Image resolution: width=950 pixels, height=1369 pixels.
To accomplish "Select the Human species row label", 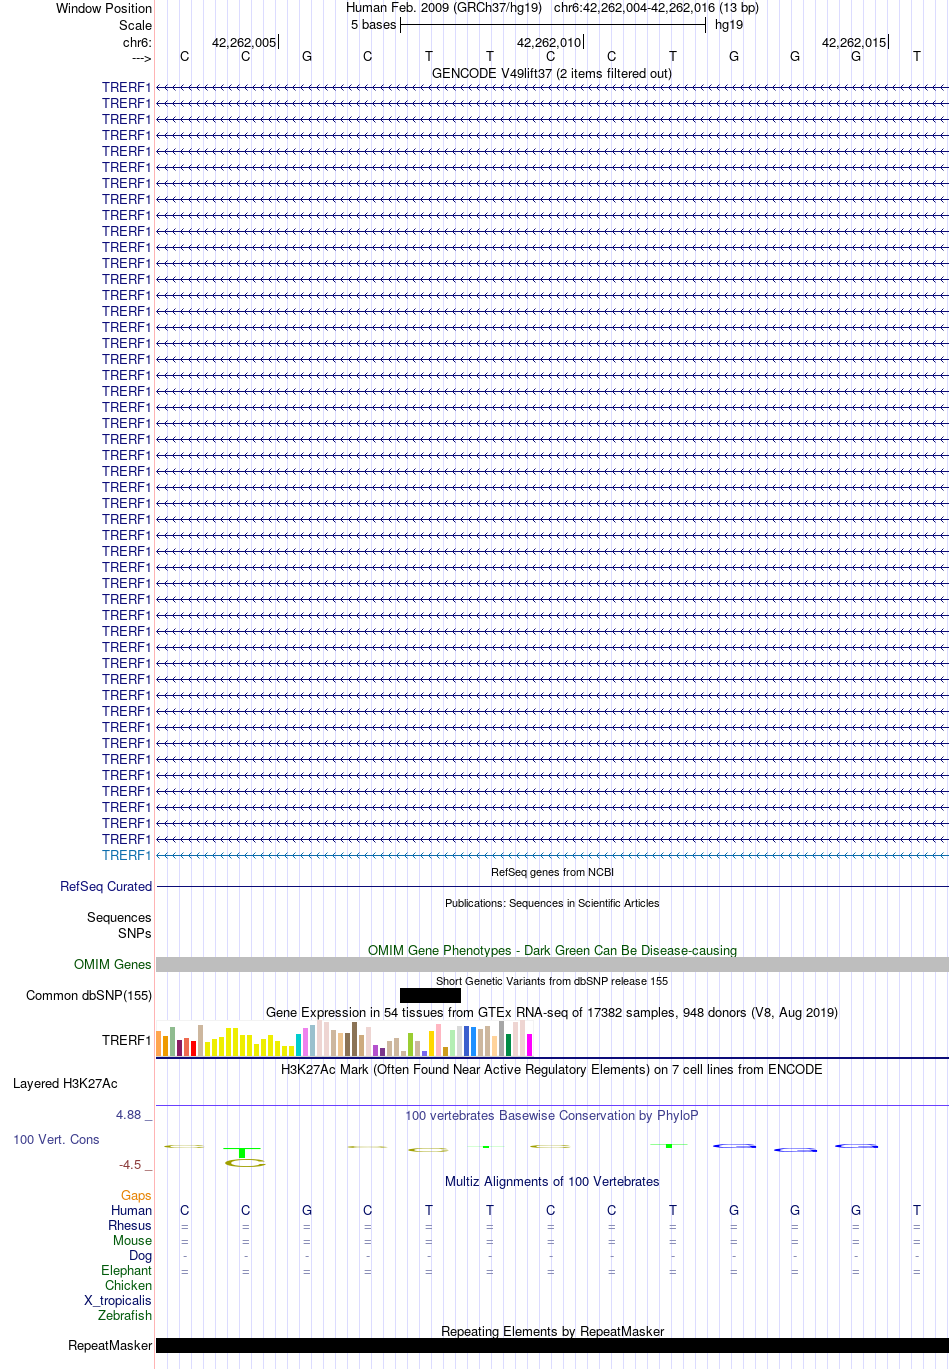I will tap(131, 1210).
